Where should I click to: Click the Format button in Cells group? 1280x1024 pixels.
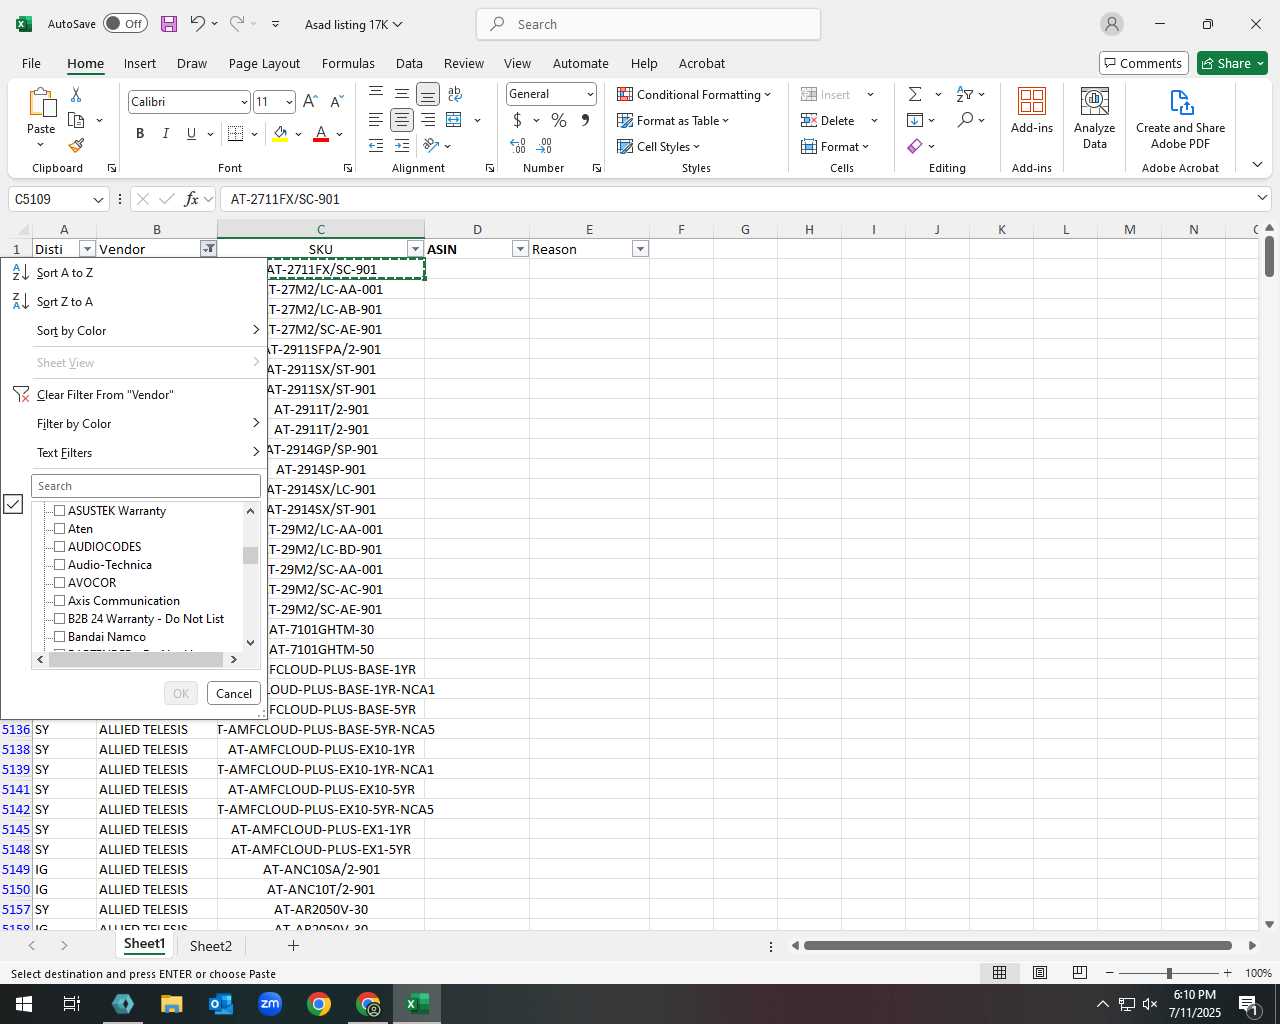coord(835,146)
